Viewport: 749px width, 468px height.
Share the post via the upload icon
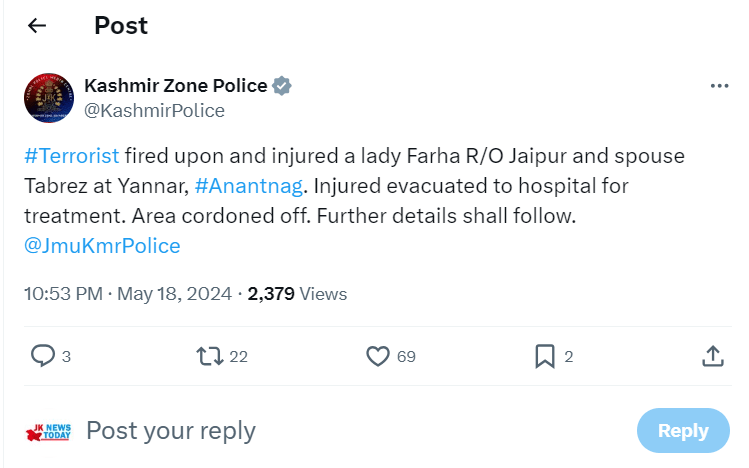tap(713, 356)
